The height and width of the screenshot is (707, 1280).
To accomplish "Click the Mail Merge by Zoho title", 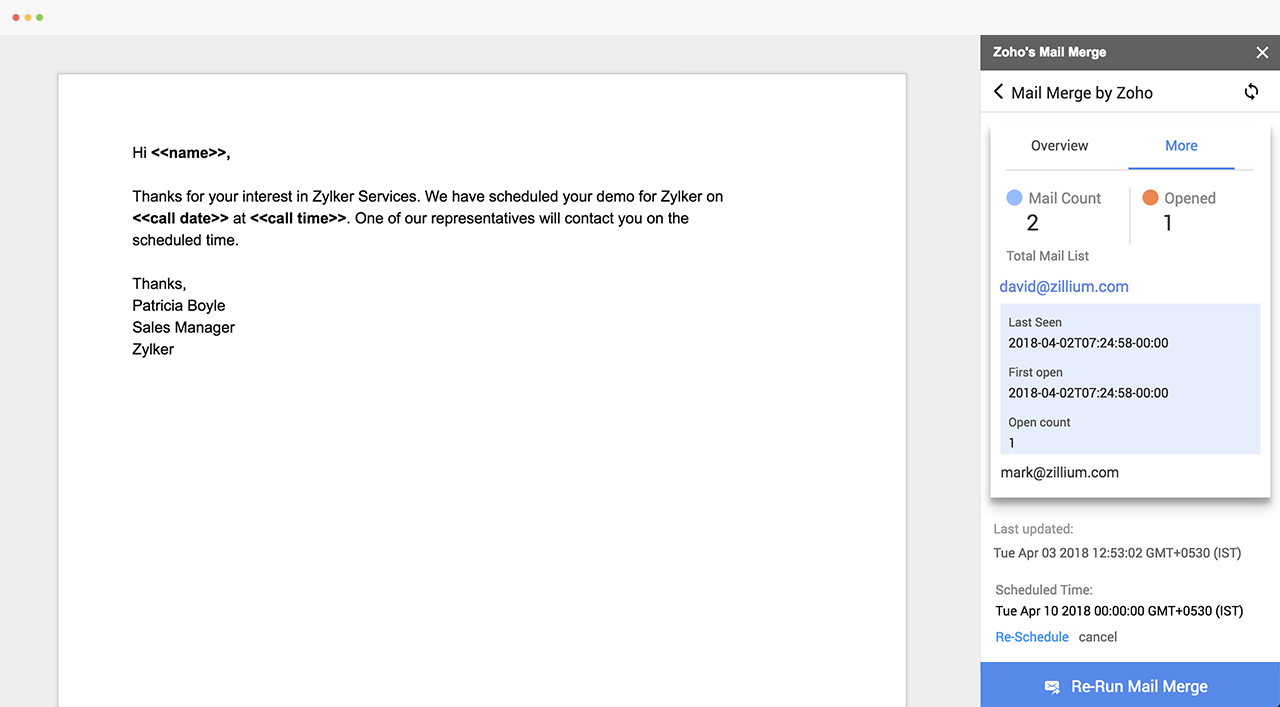I will (x=1082, y=93).
